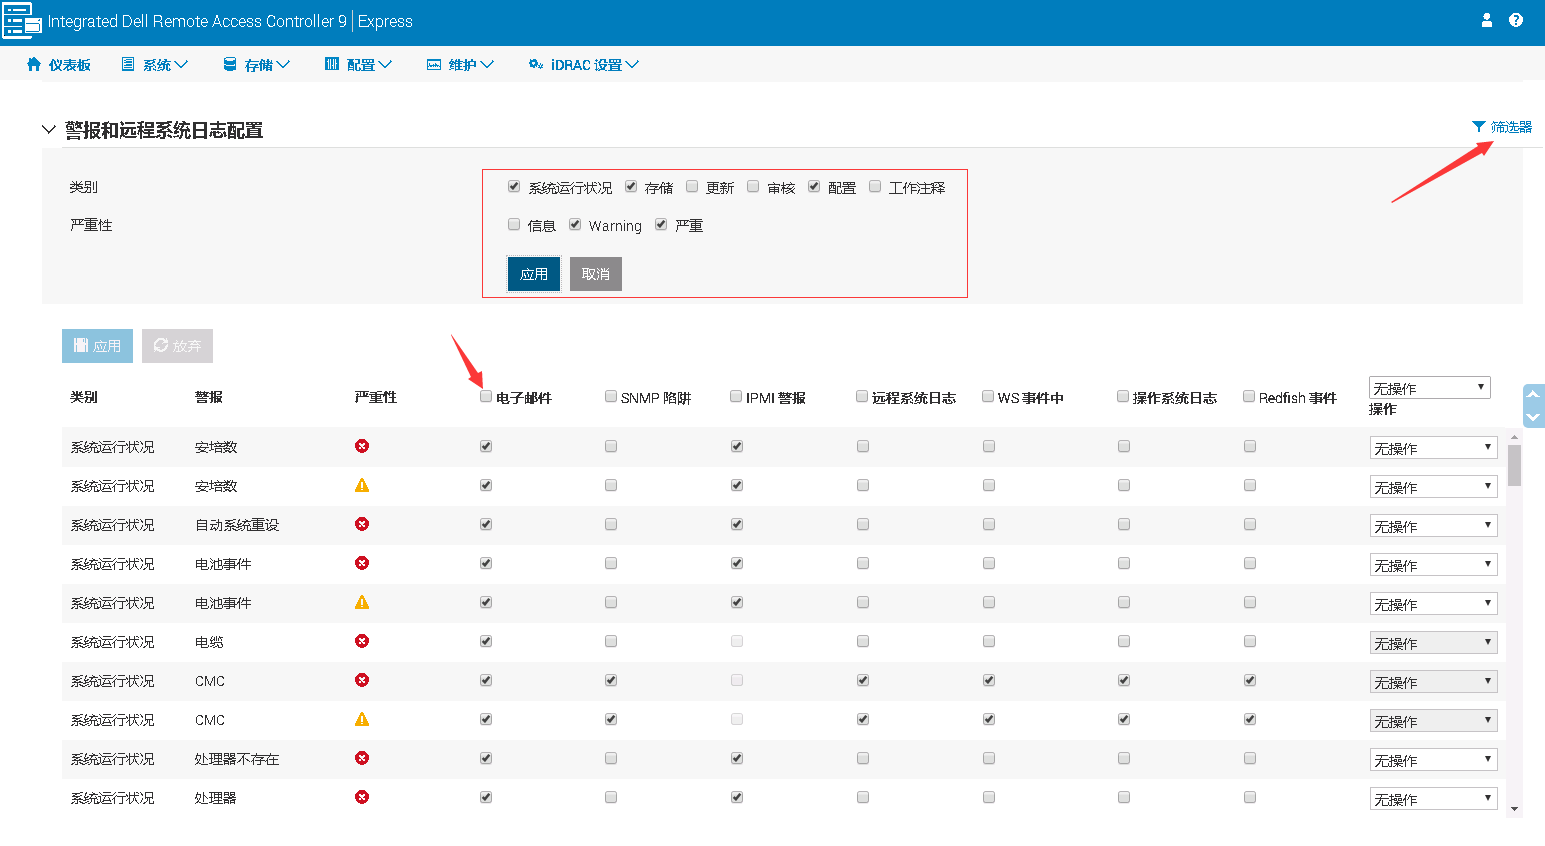Open the action dropdown for 处理器 row
Viewport: 1545px width, 846px height.
(1433, 799)
